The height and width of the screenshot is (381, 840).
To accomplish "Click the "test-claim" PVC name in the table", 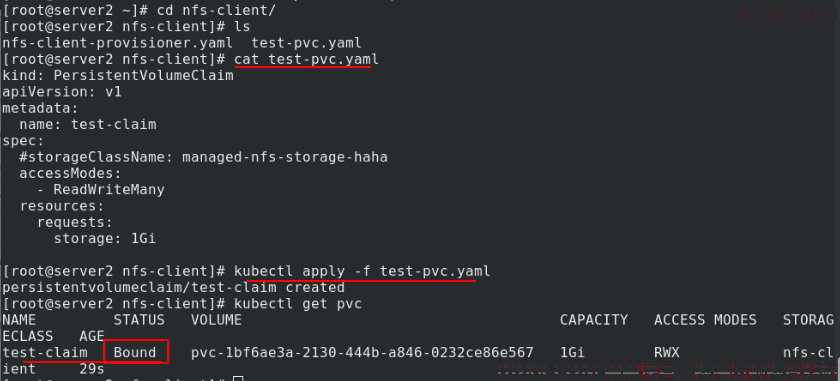I will tap(46, 353).
